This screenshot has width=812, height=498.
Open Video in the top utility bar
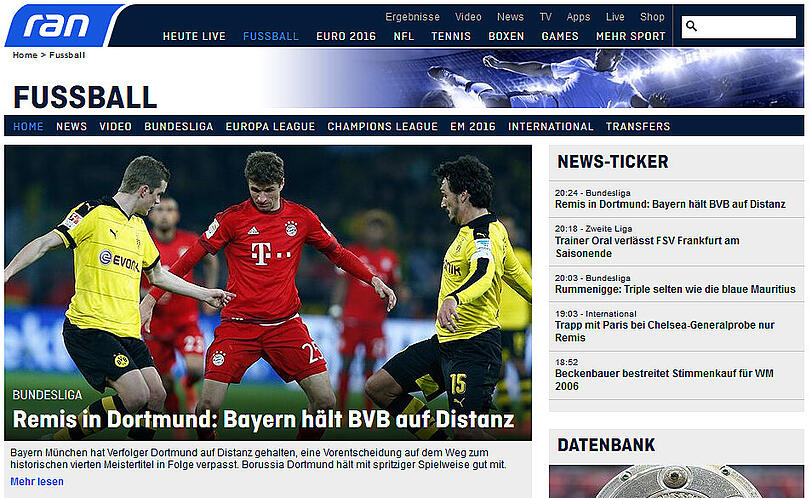[468, 17]
